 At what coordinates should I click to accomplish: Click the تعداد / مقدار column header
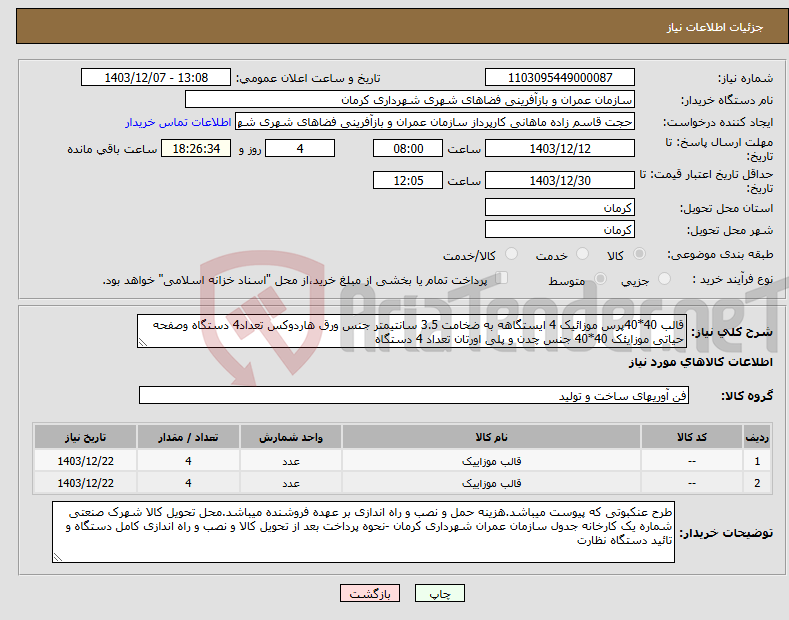click(188, 437)
